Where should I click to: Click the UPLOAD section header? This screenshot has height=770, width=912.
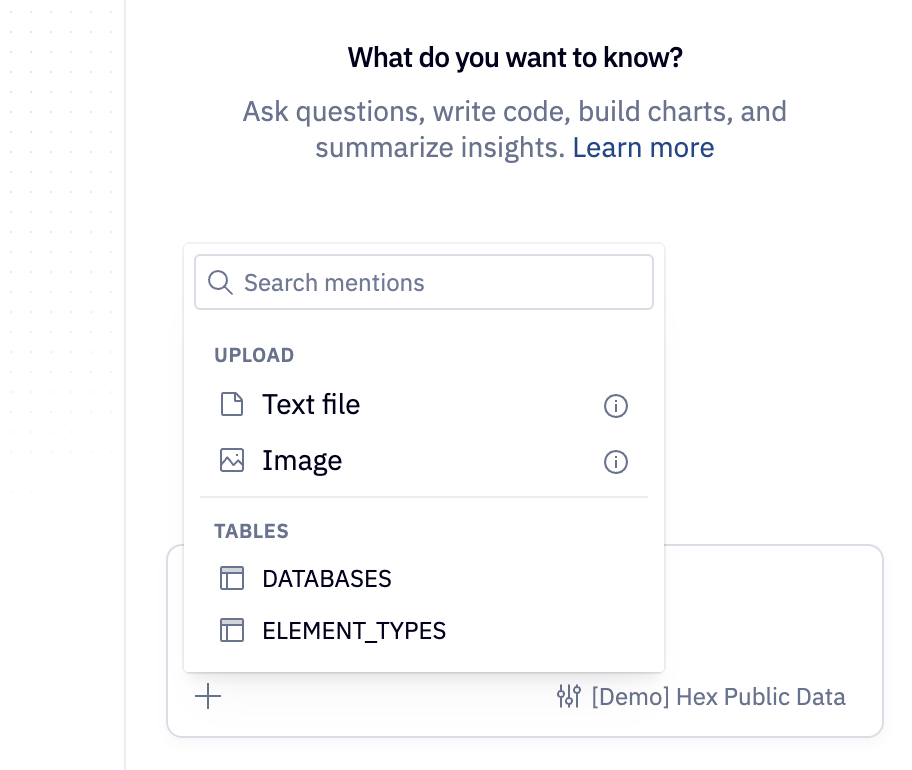point(254,355)
